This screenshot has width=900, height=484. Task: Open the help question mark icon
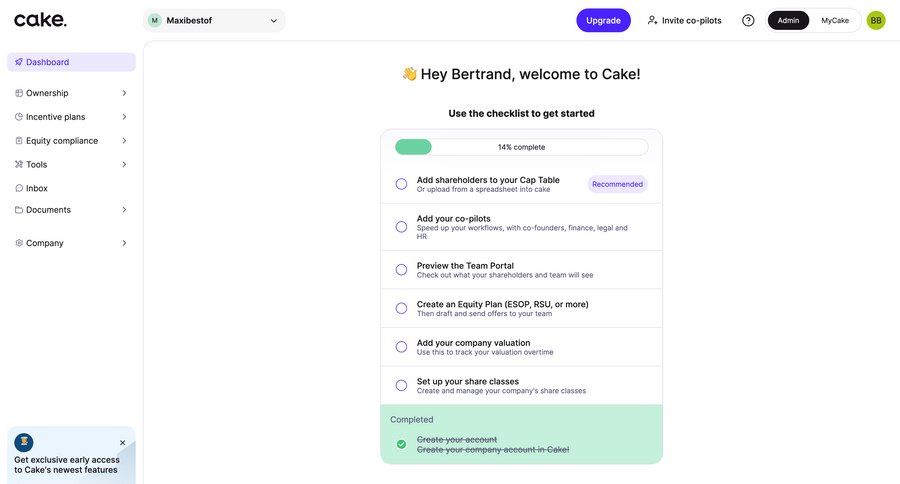pos(748,20)
